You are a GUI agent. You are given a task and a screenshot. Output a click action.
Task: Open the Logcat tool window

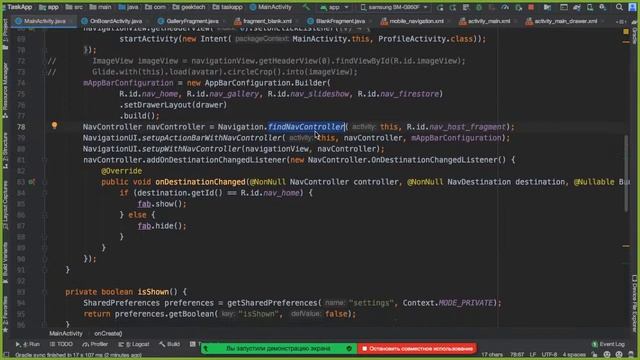pyautogui.click(x=134, y=344)
